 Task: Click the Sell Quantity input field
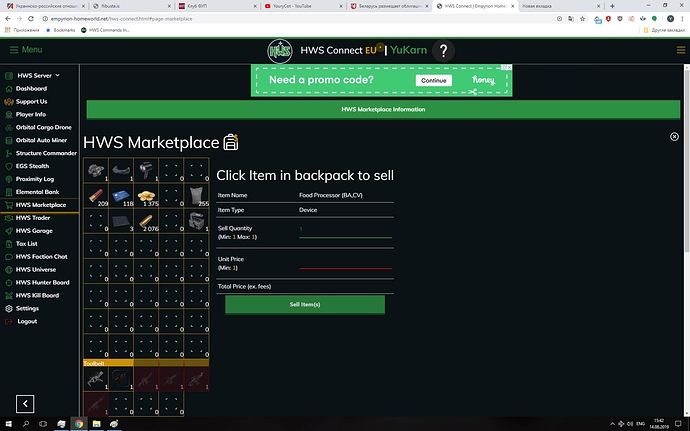345,231
